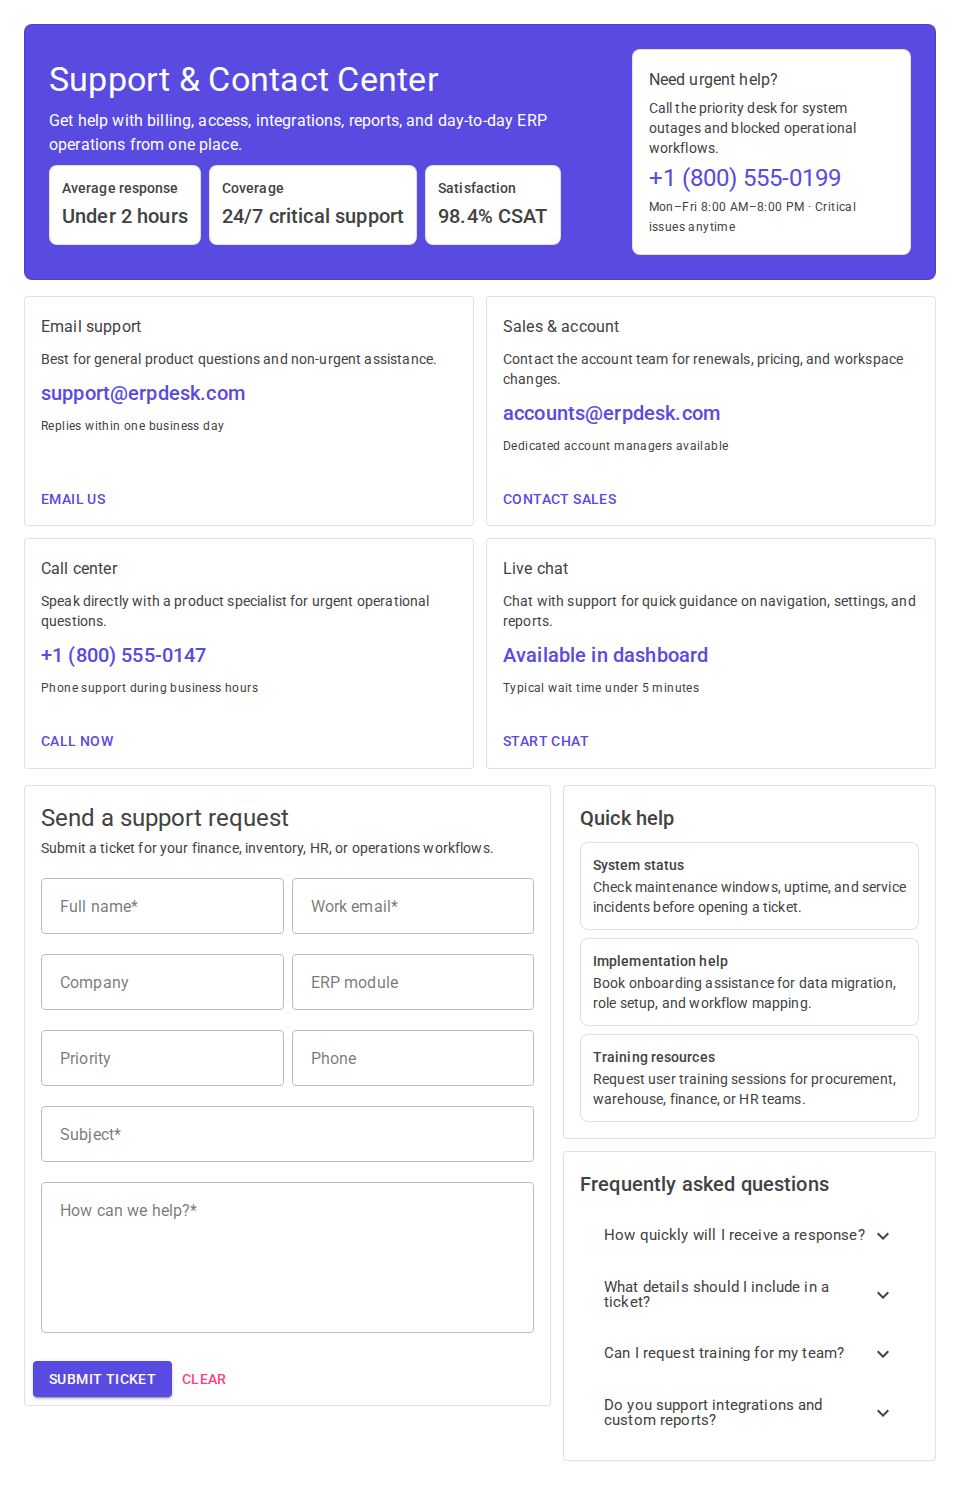Screen dimensions: 960x1485
Task: Open the CONTACT SALES link
Action: (560, 498)
